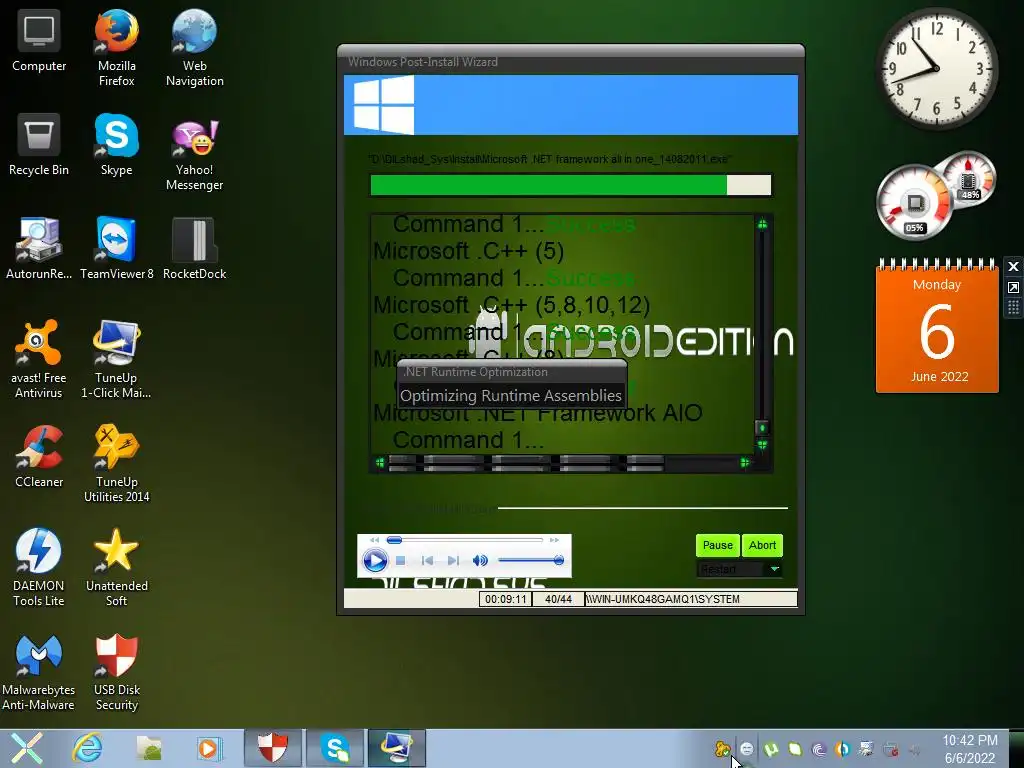Viewport: 1024px width, 768px height.
Task: Open the Computer desktop icon
Action: [39, 40]
